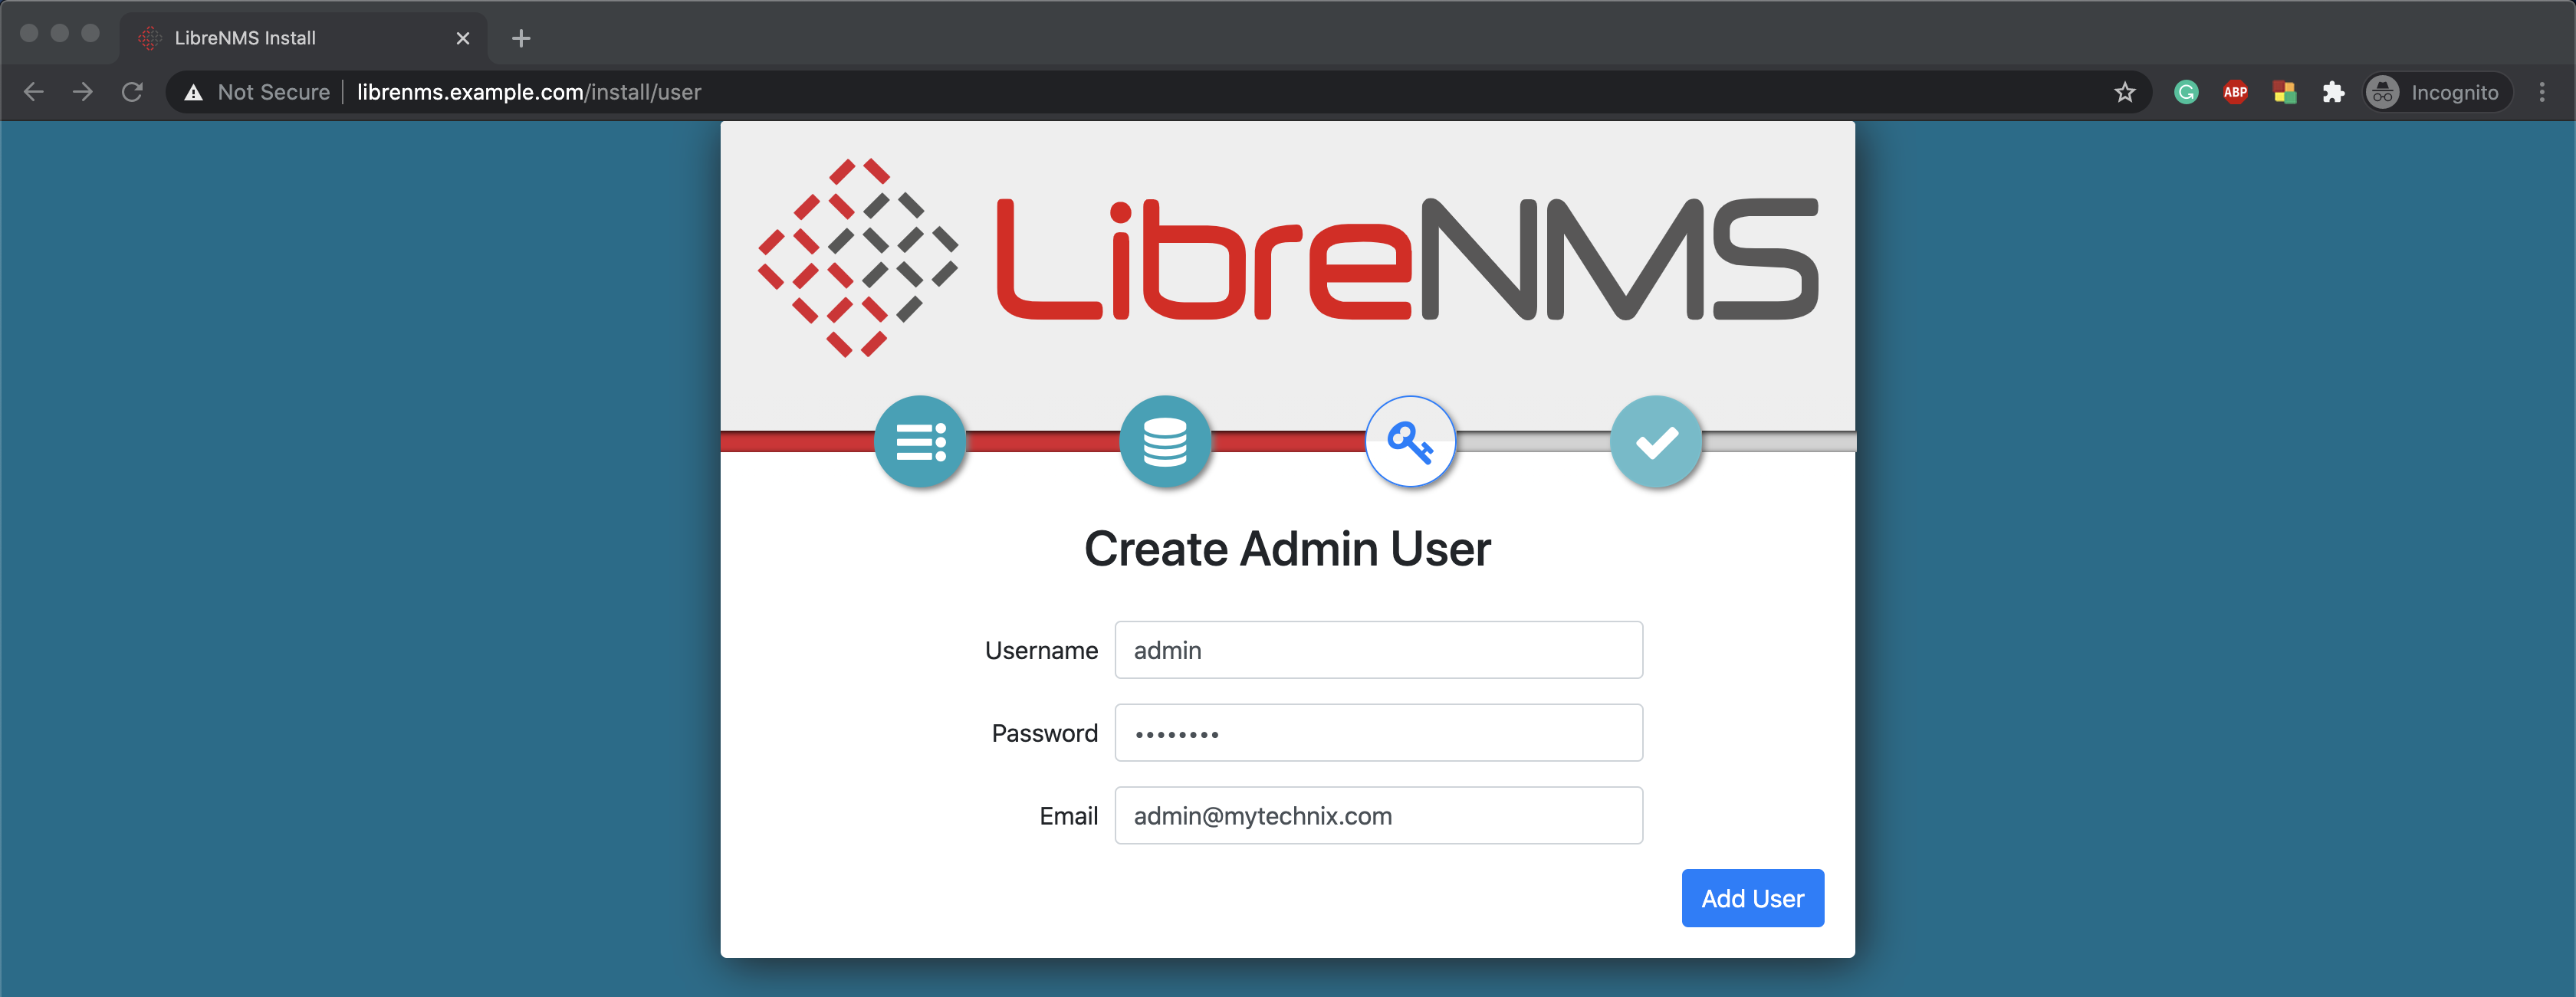Go back to previous page
2576x997 pixels.
tap(34, 92)
